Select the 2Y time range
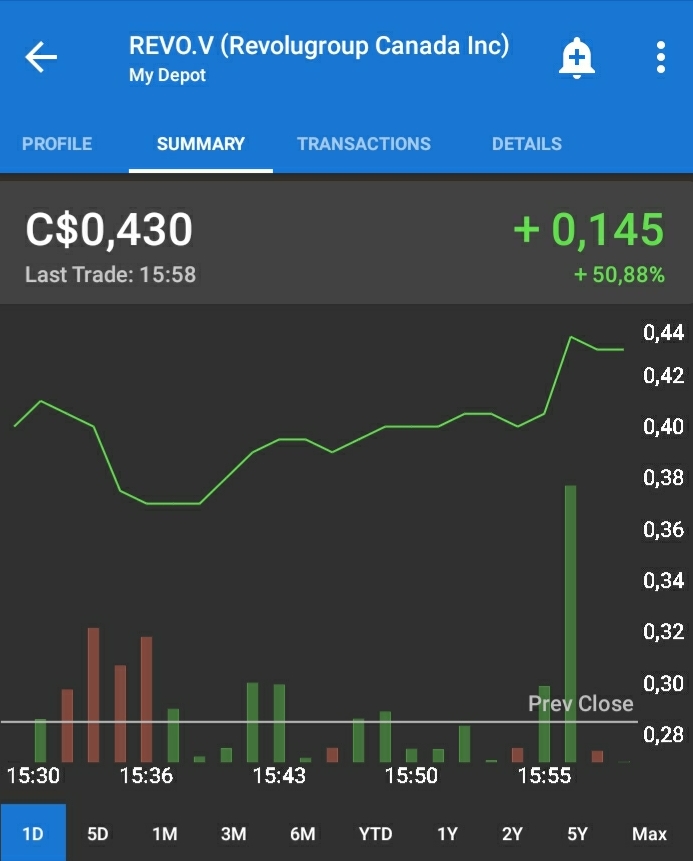This screenshot has width=693, height=861. tap(512, 833)
